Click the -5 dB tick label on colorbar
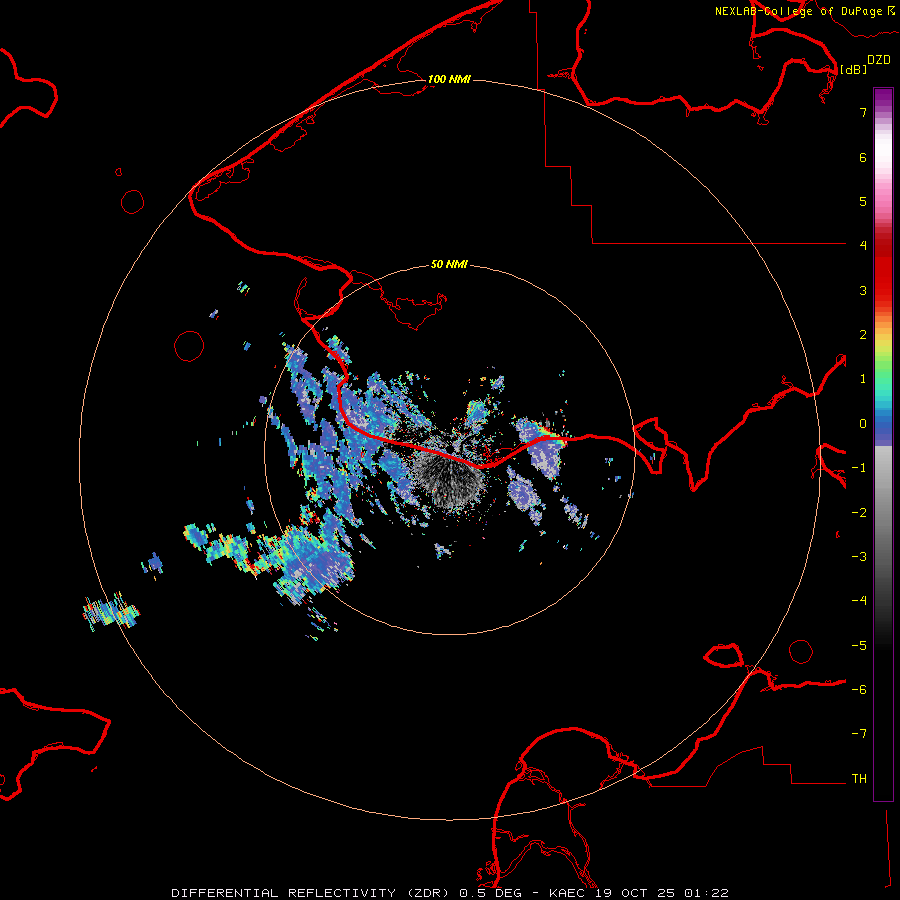 (859, 646)
